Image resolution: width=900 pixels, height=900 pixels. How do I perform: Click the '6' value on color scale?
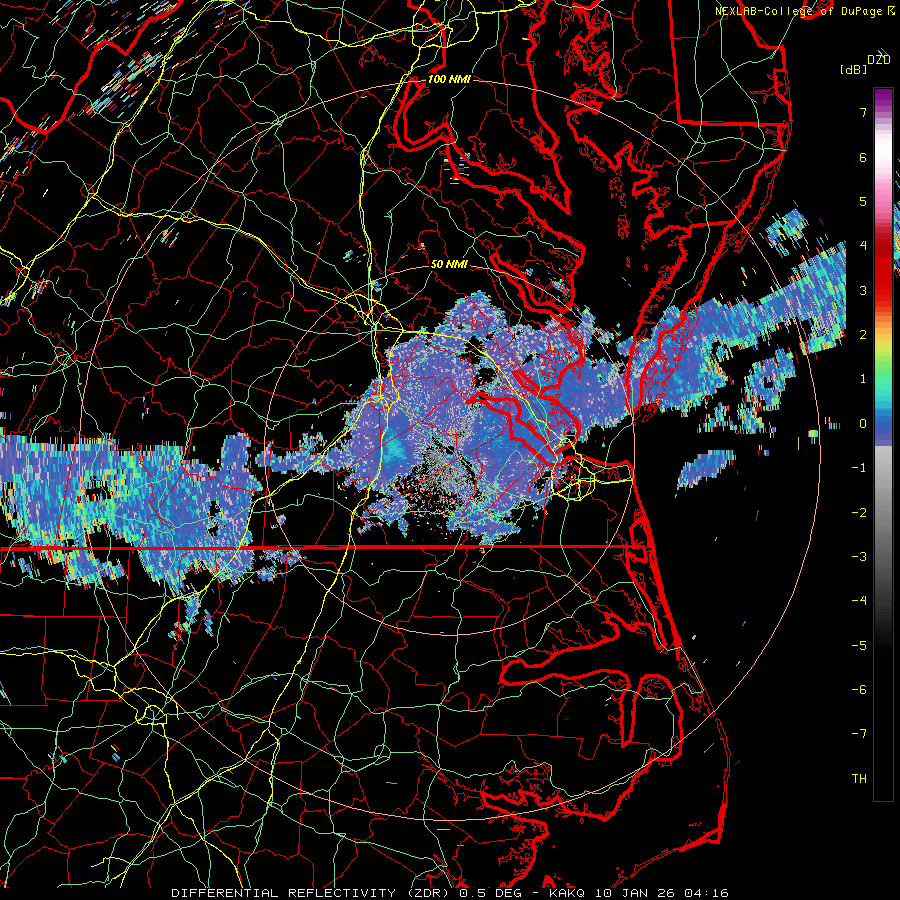(x=863, y=157)
